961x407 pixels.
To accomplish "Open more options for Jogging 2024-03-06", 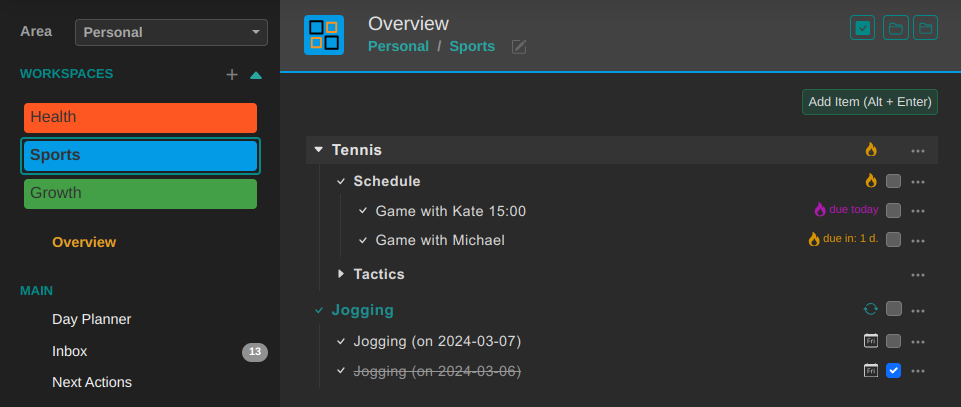I will [x=917, y=371].
